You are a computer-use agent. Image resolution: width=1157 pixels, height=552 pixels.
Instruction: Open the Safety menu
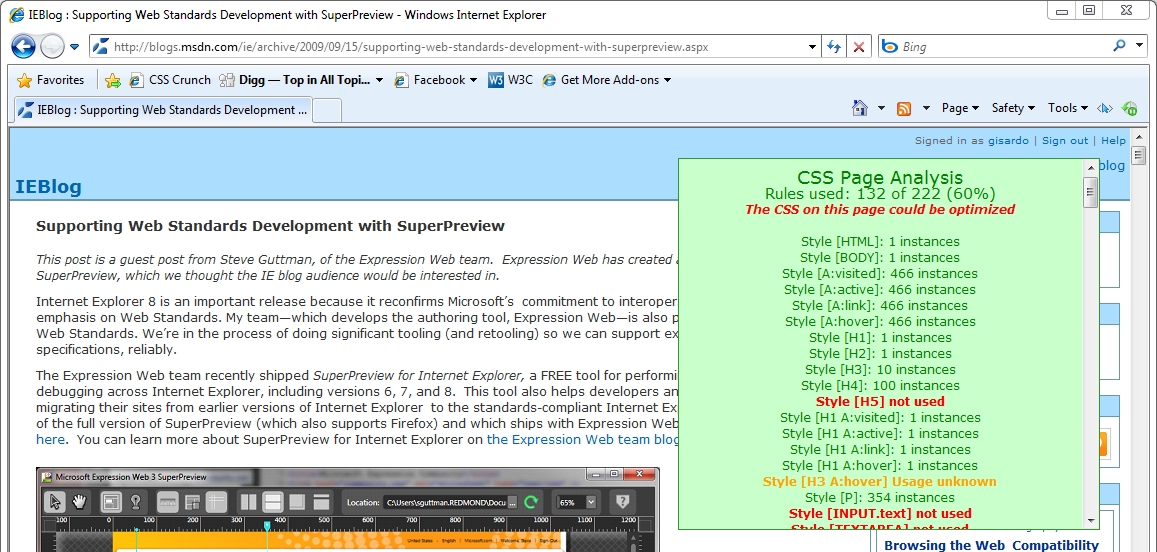[1013, 108]
